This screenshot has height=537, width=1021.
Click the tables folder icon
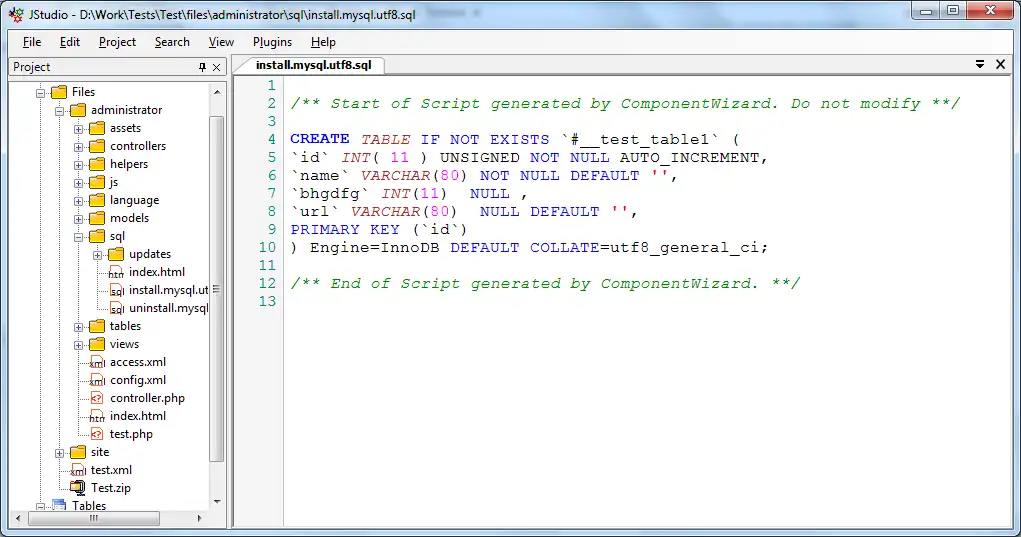(x=97, y=326)
